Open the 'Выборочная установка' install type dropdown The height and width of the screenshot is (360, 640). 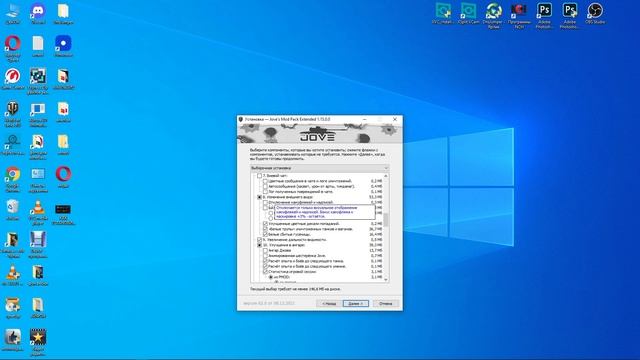(x=319, y=168)
